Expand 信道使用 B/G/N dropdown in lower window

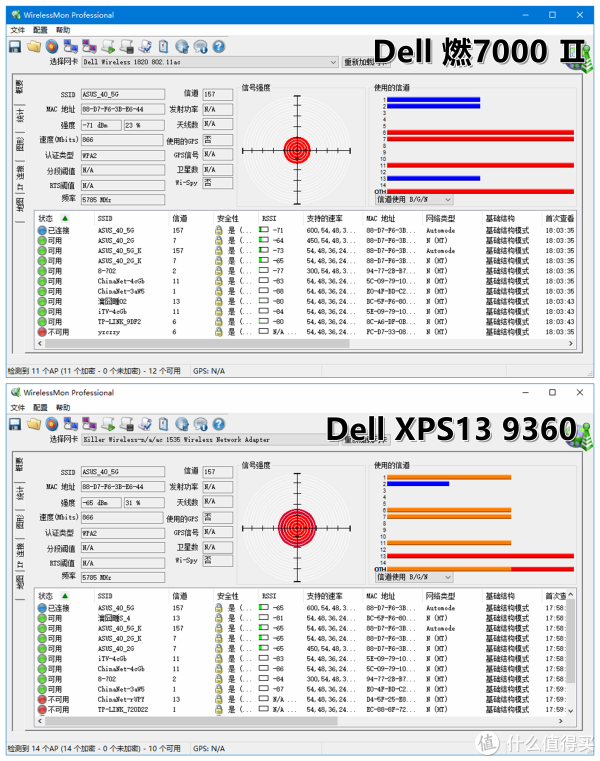click(x=414, y=577)
